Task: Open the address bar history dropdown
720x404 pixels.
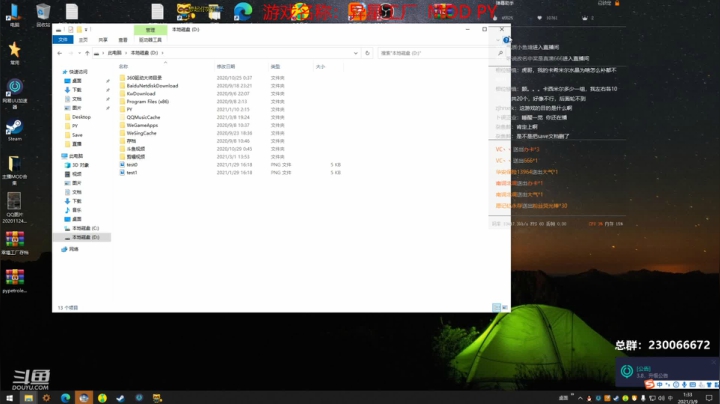Action: click(355, 53)
